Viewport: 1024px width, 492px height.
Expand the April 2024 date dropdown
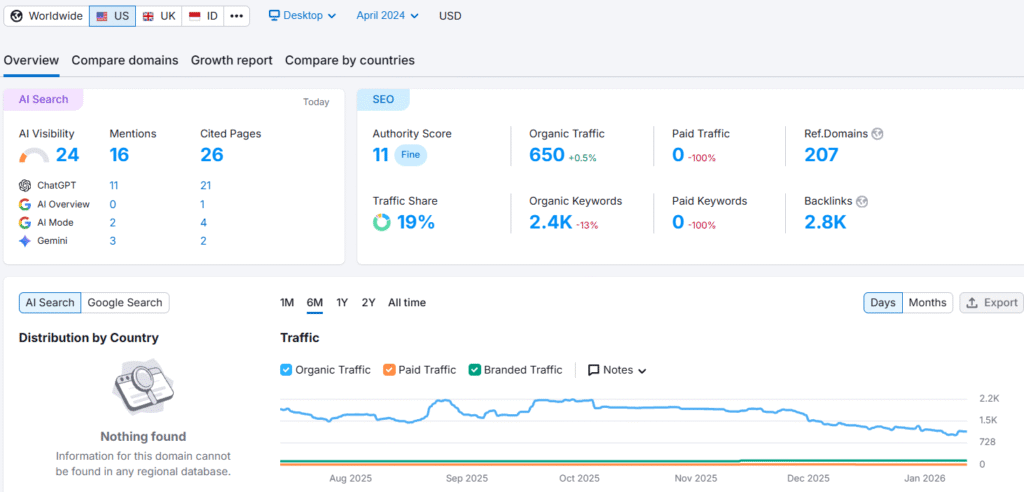pyautogui.click(x=387, y=16)
